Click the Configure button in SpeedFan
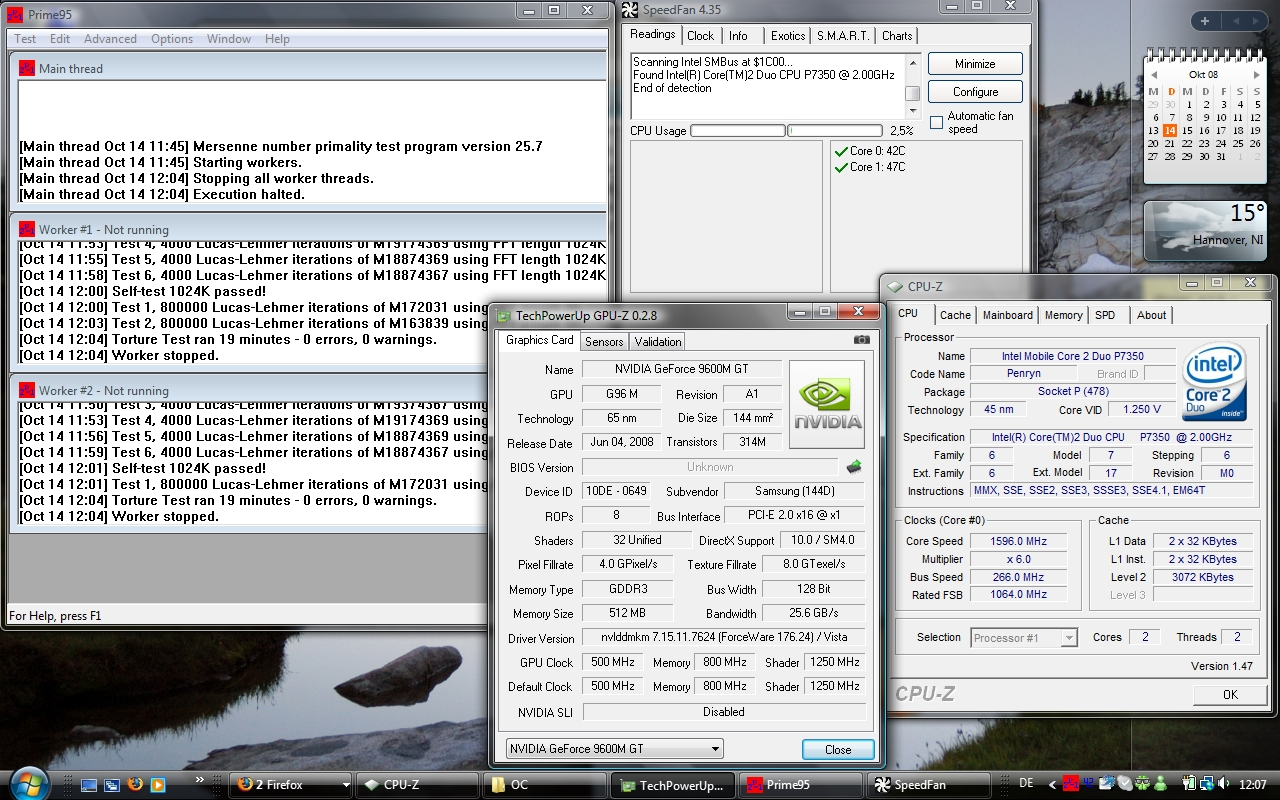The width and height of the screenshot is (1280, 800). (x=975, y=92)
